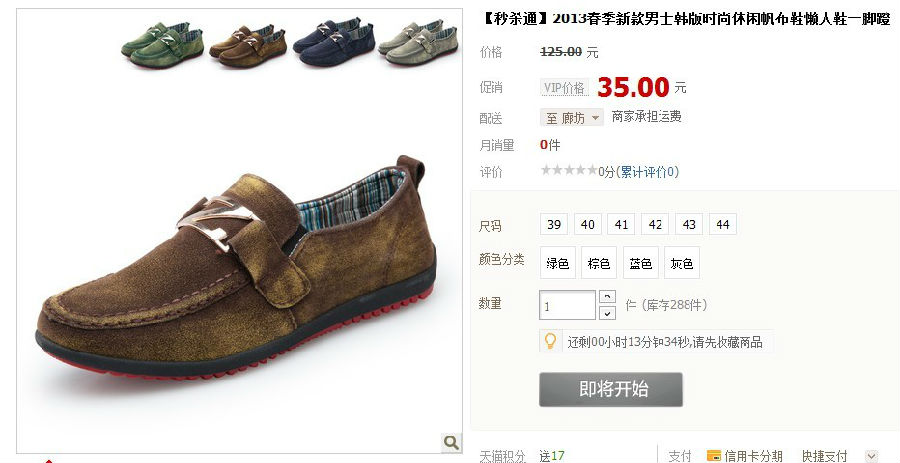Image resolution: width=900 pixels, height=463 pixels.
Task: Pick the 蓝色 color option
Action: [x=641, y=263]
